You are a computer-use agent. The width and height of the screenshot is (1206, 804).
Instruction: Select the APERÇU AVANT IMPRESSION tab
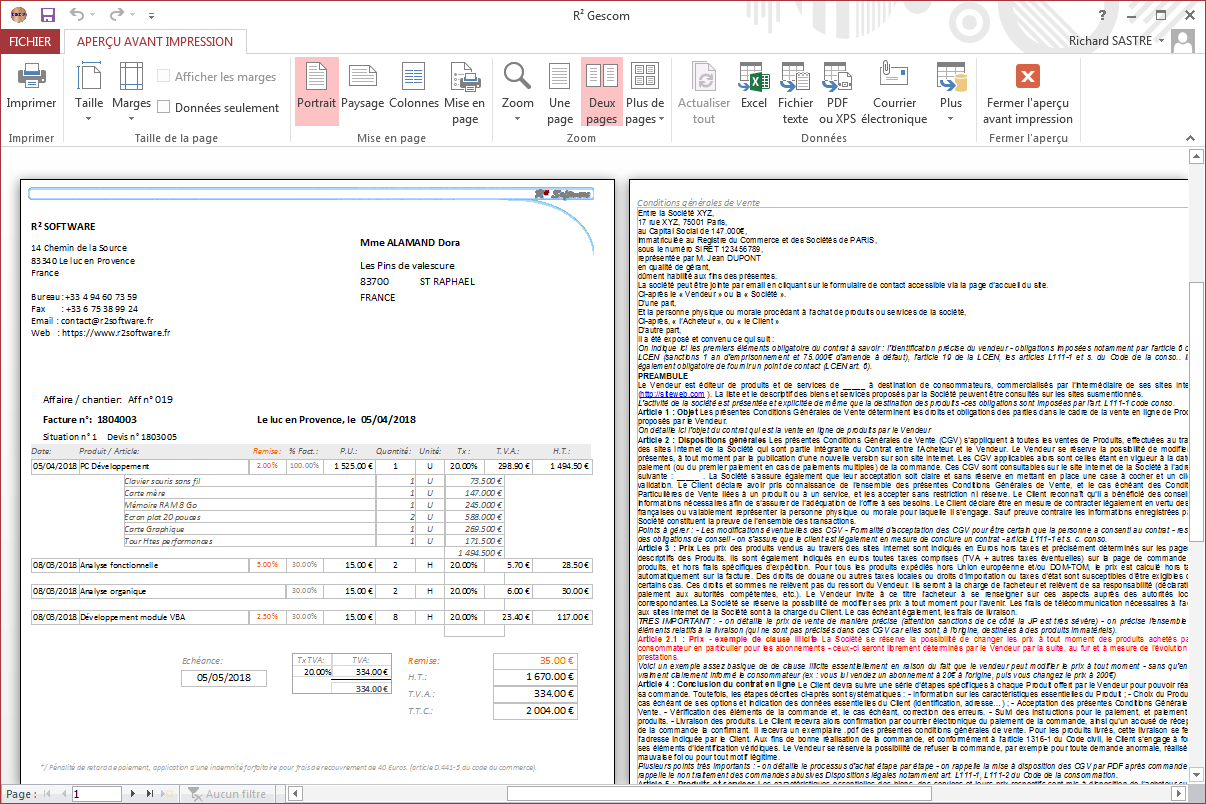[155, 42]
